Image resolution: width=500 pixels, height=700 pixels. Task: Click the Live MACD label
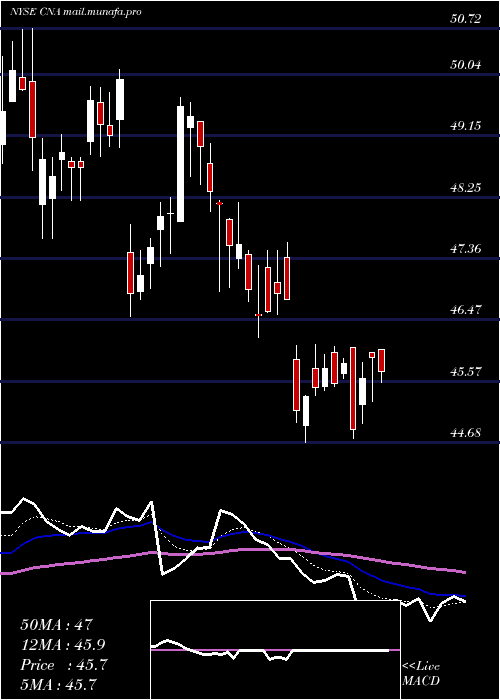click(421, 674)
